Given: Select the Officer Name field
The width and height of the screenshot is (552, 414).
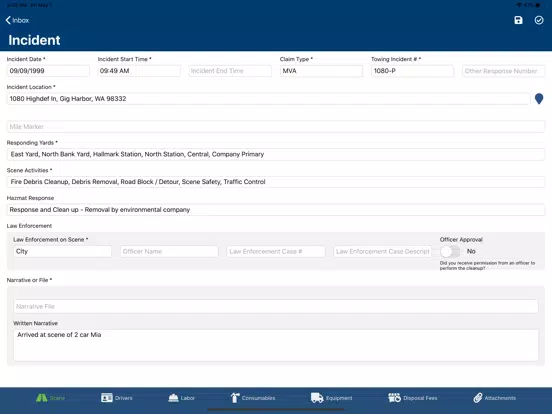Looking at the screenshot, I should click(169, 251).
